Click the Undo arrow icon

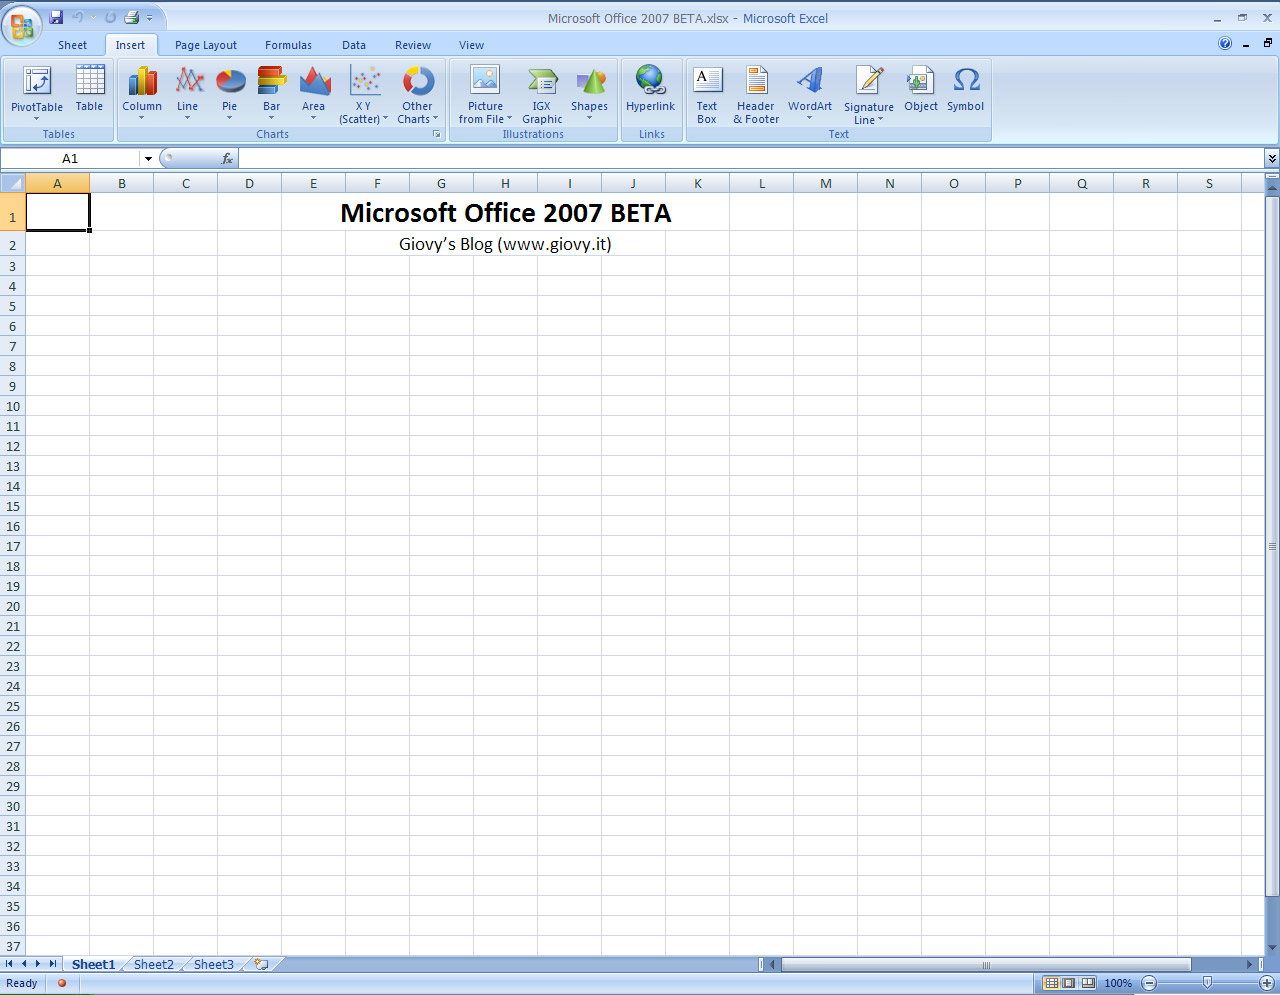pyautogui.click(x=78, y=17)
